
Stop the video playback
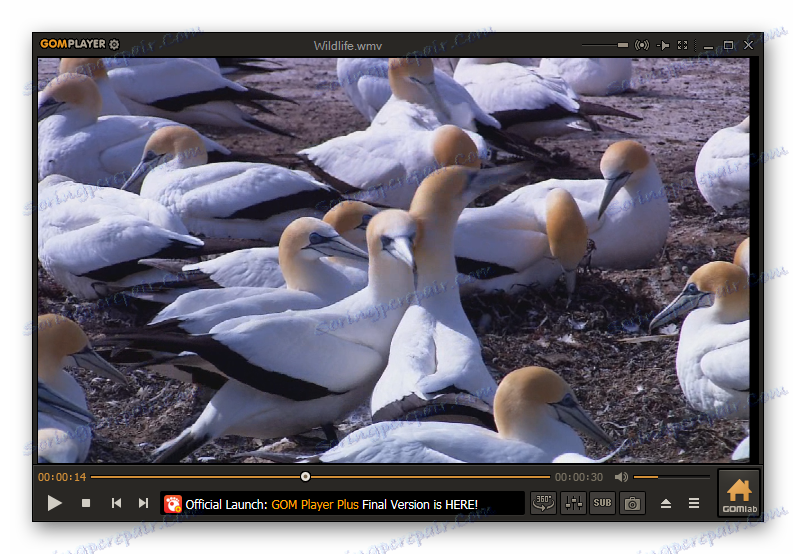click(x=86, y=503)
